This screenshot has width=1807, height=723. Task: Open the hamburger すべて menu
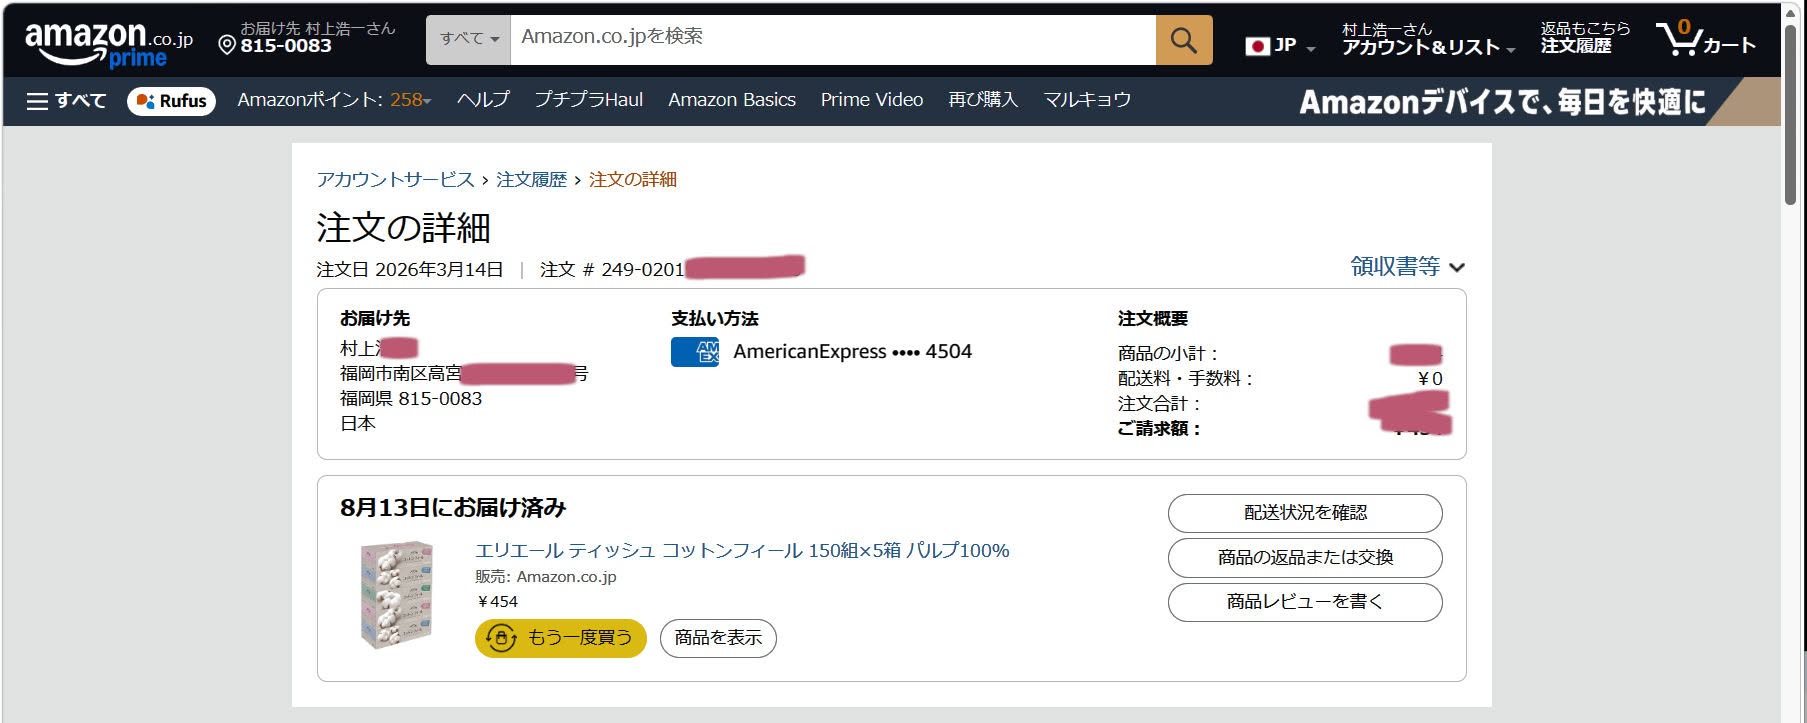(x=66, y=101)
